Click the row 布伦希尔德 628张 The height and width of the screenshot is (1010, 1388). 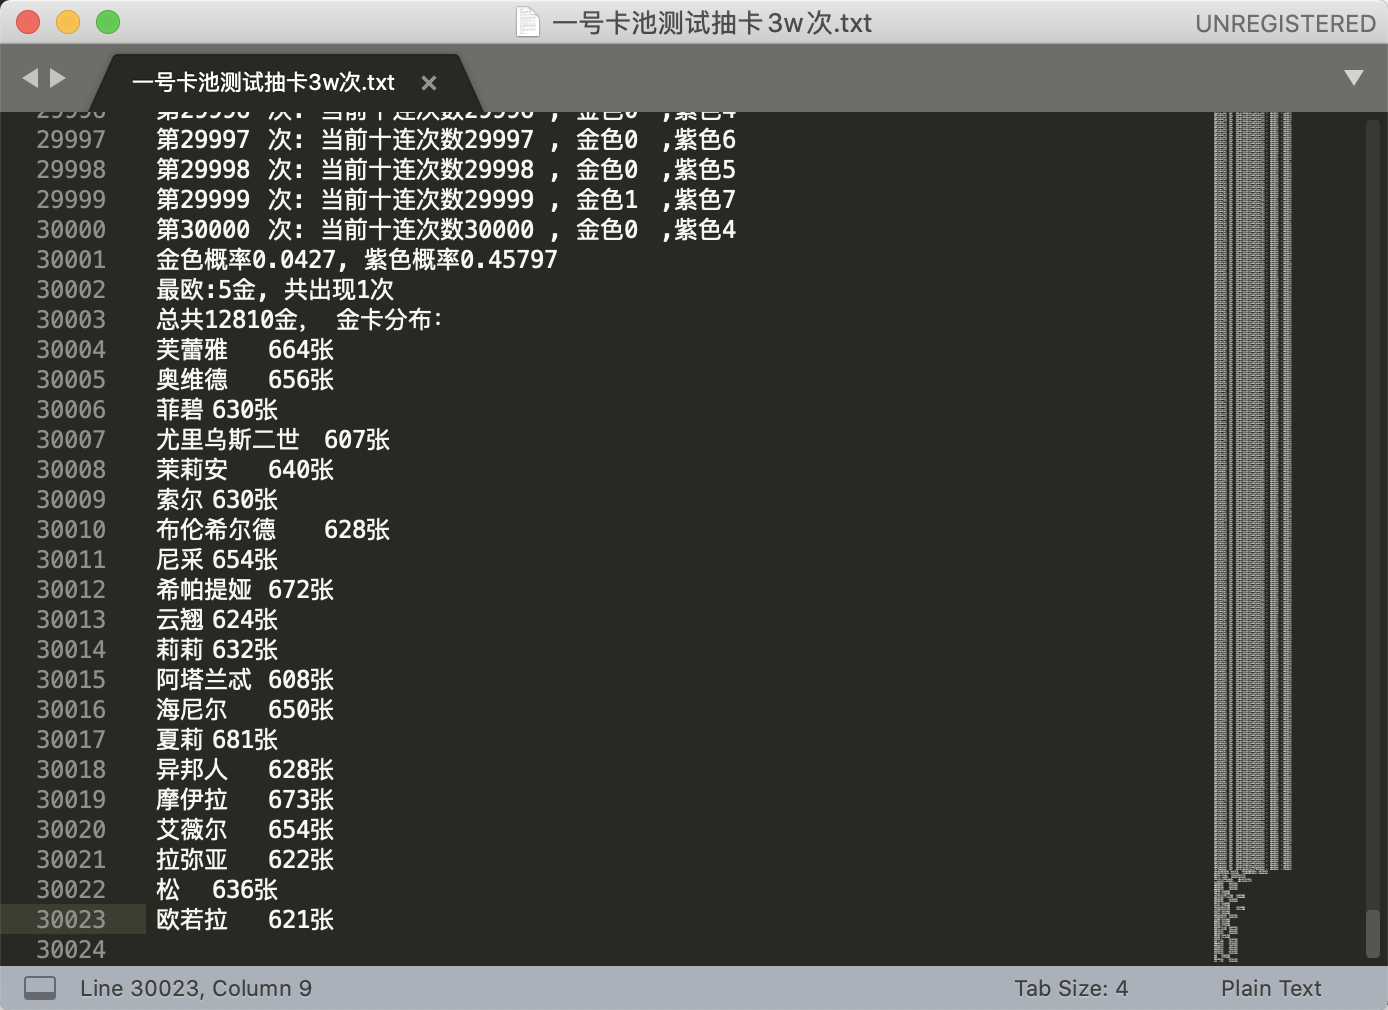[x=273, y=530]
